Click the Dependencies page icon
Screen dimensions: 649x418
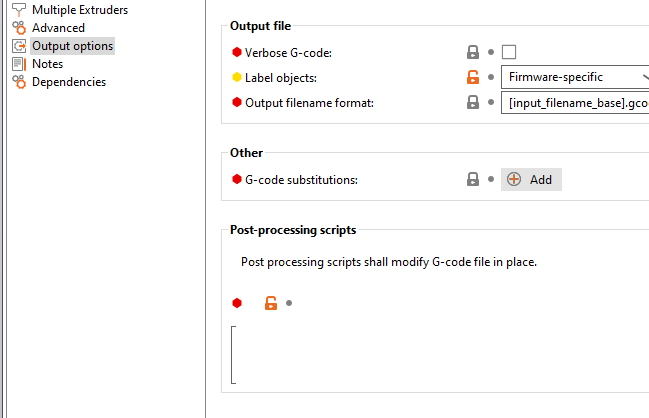pos(19,82)
